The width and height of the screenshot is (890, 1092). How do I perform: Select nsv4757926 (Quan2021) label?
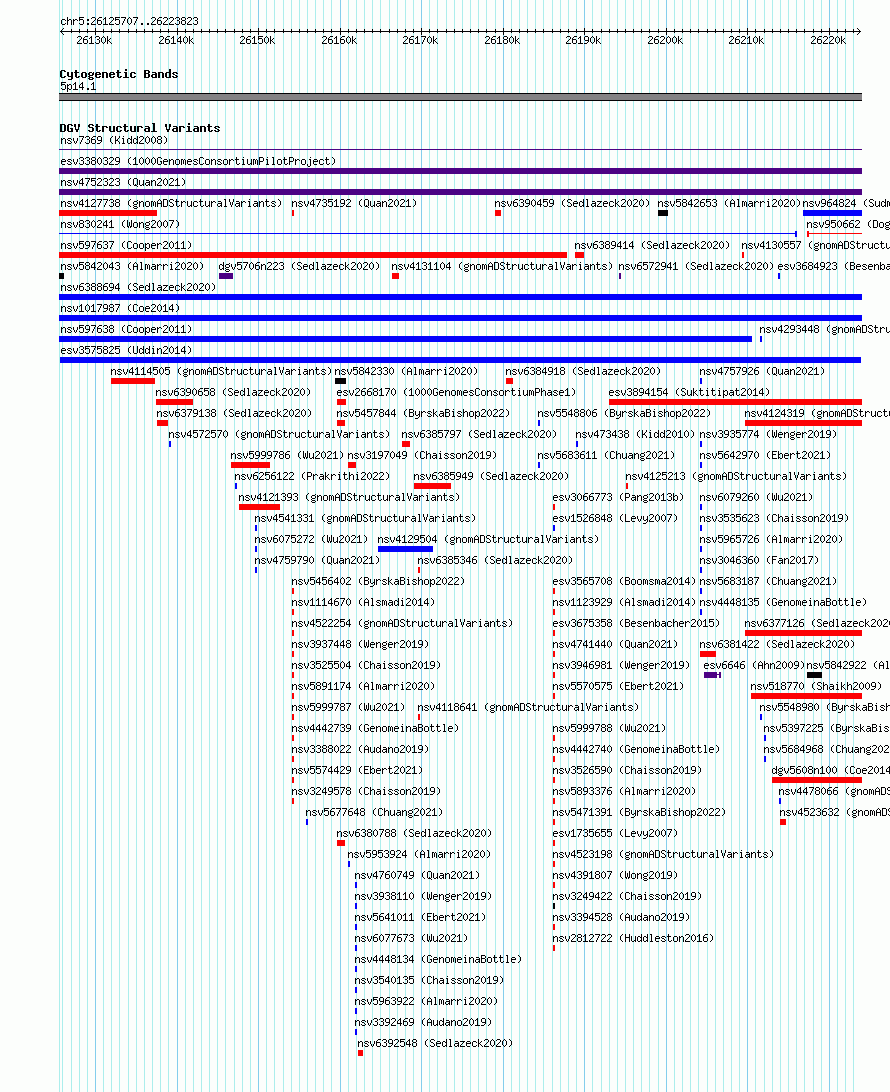[x=762, y=370]
